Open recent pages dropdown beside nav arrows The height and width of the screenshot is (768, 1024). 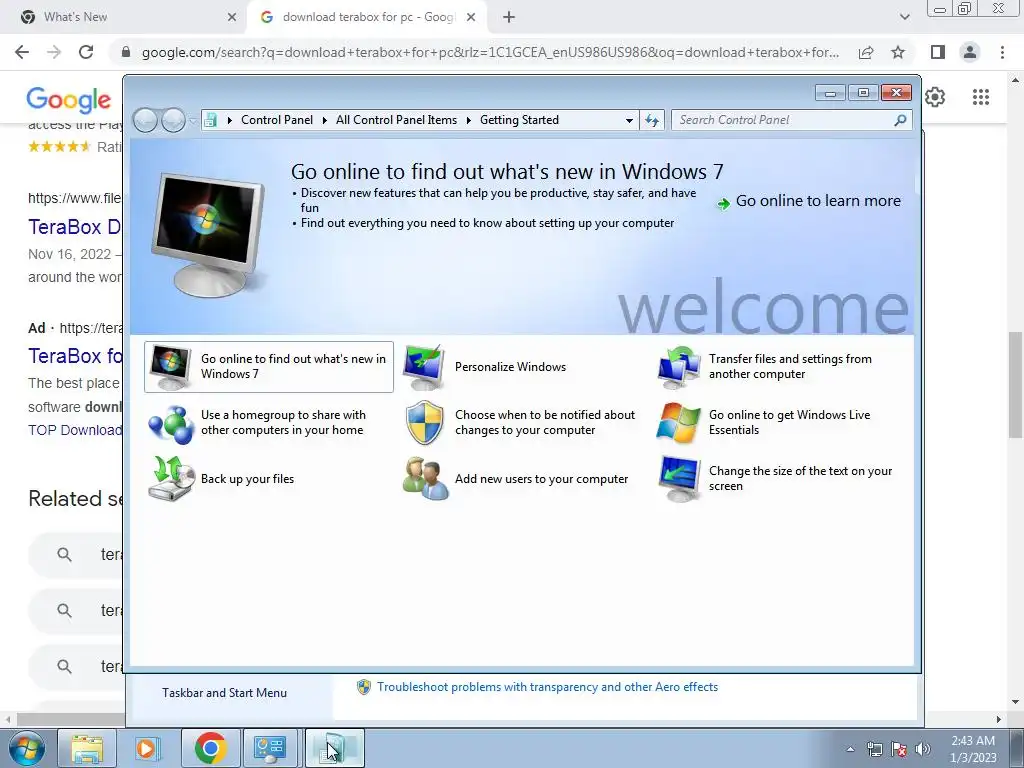(193, 120)
